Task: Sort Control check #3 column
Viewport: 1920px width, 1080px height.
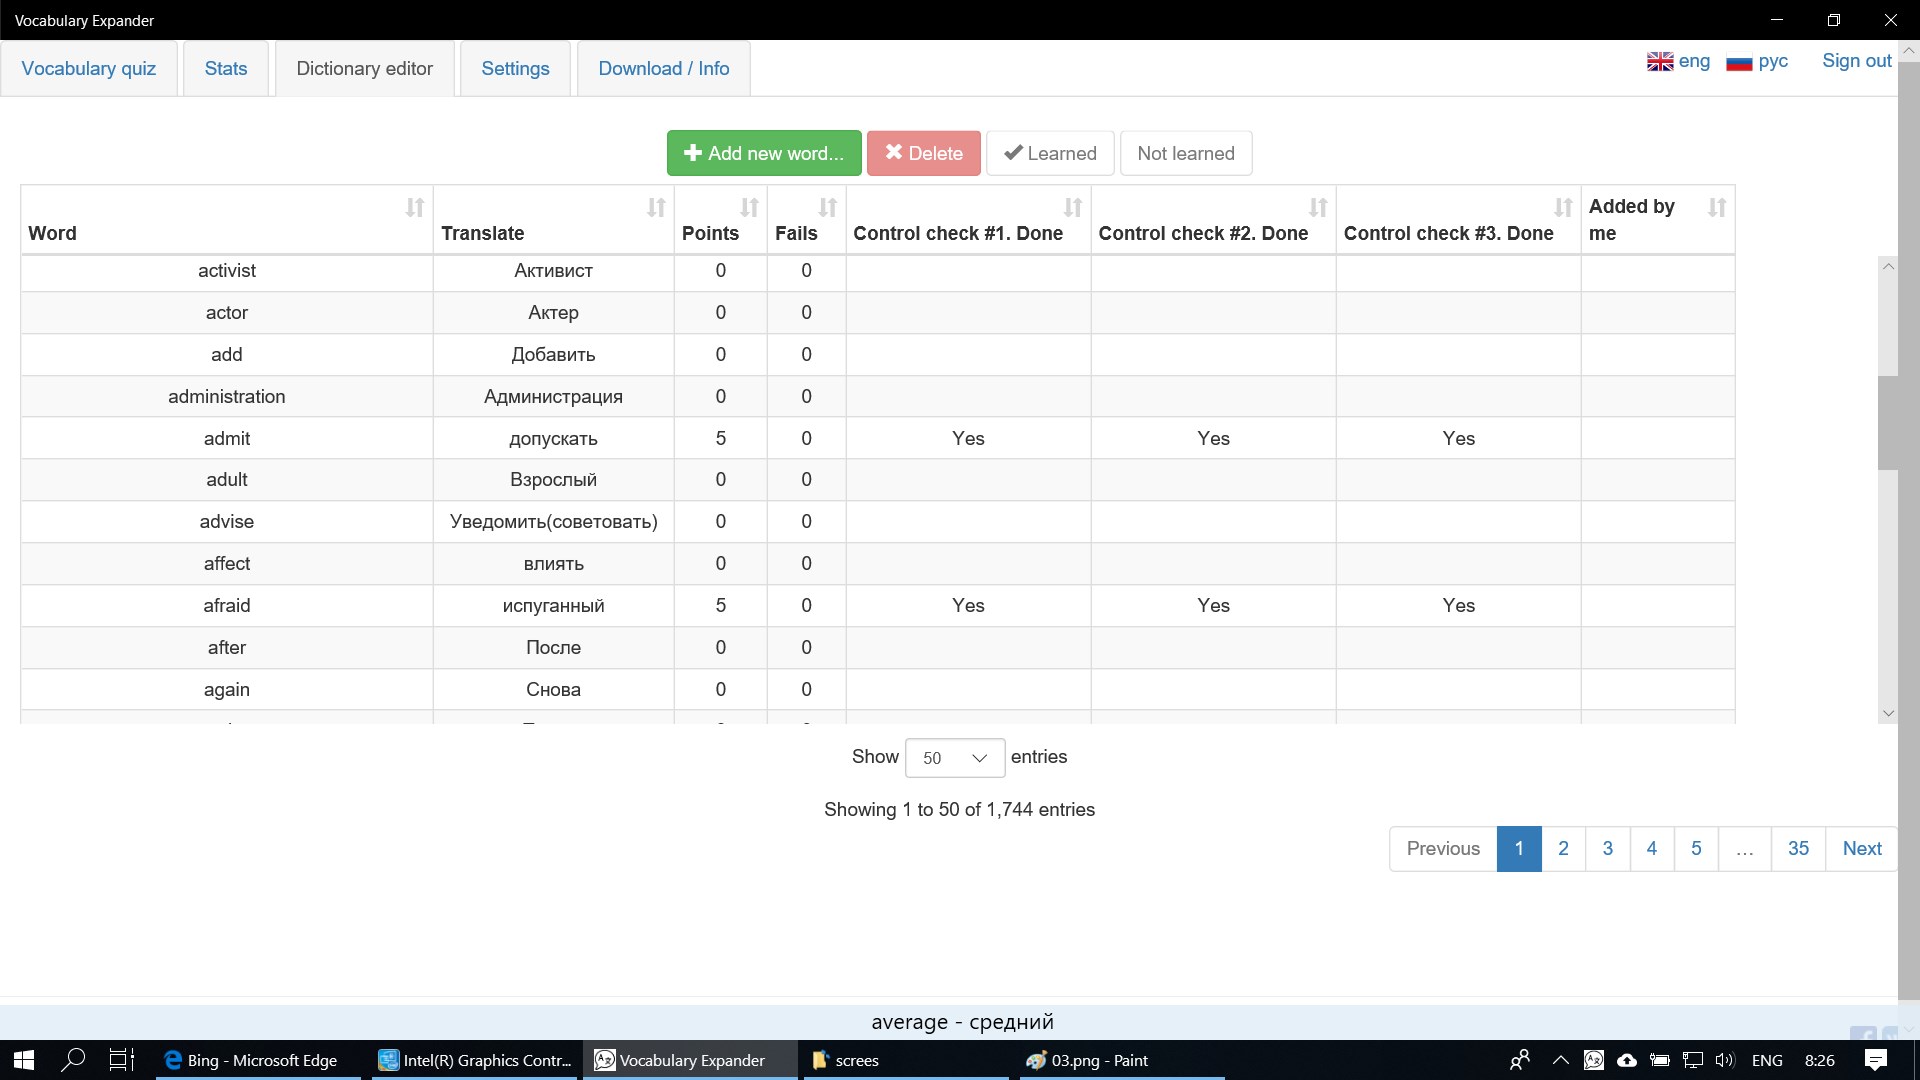Action: [1562, 208]
